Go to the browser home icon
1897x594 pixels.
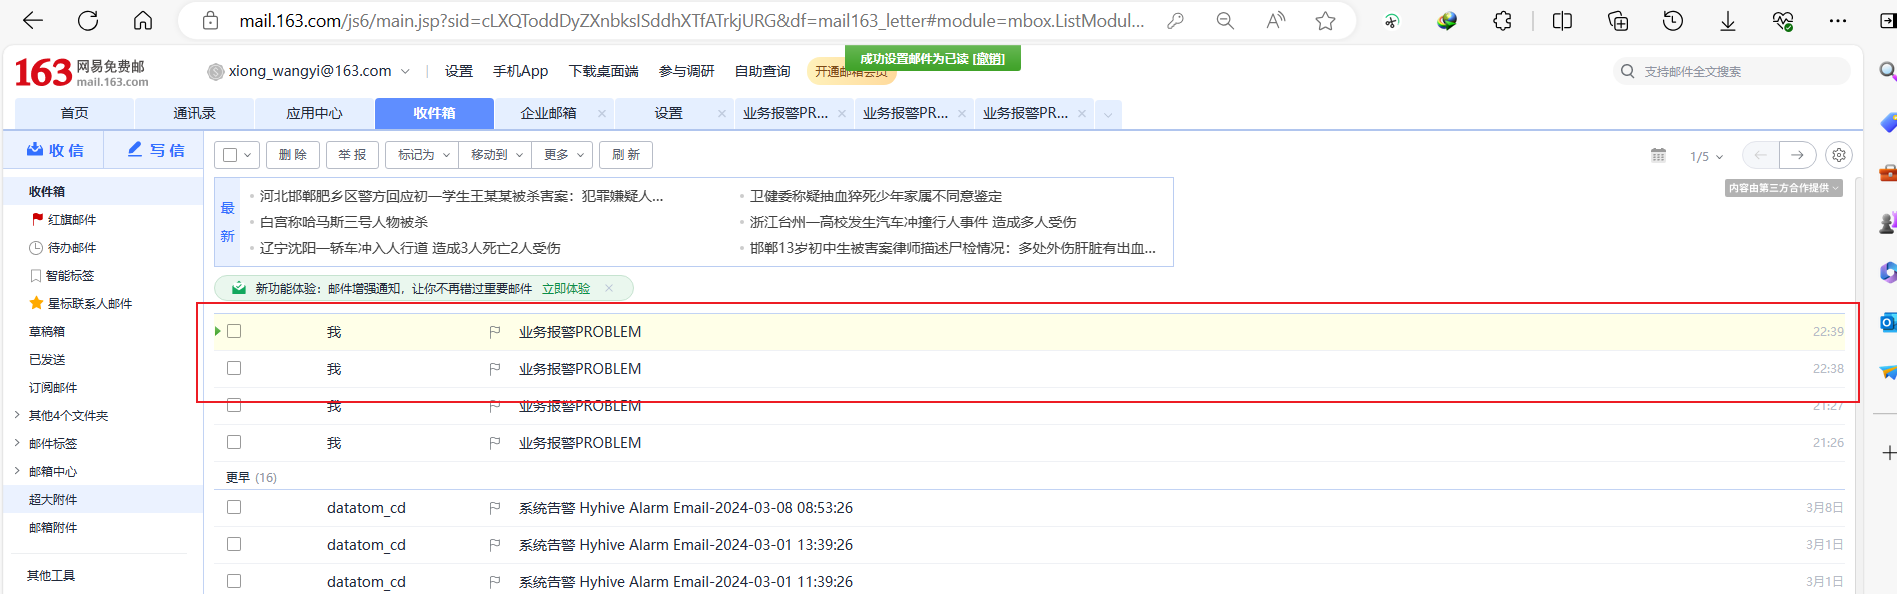[x=143, y=20]
